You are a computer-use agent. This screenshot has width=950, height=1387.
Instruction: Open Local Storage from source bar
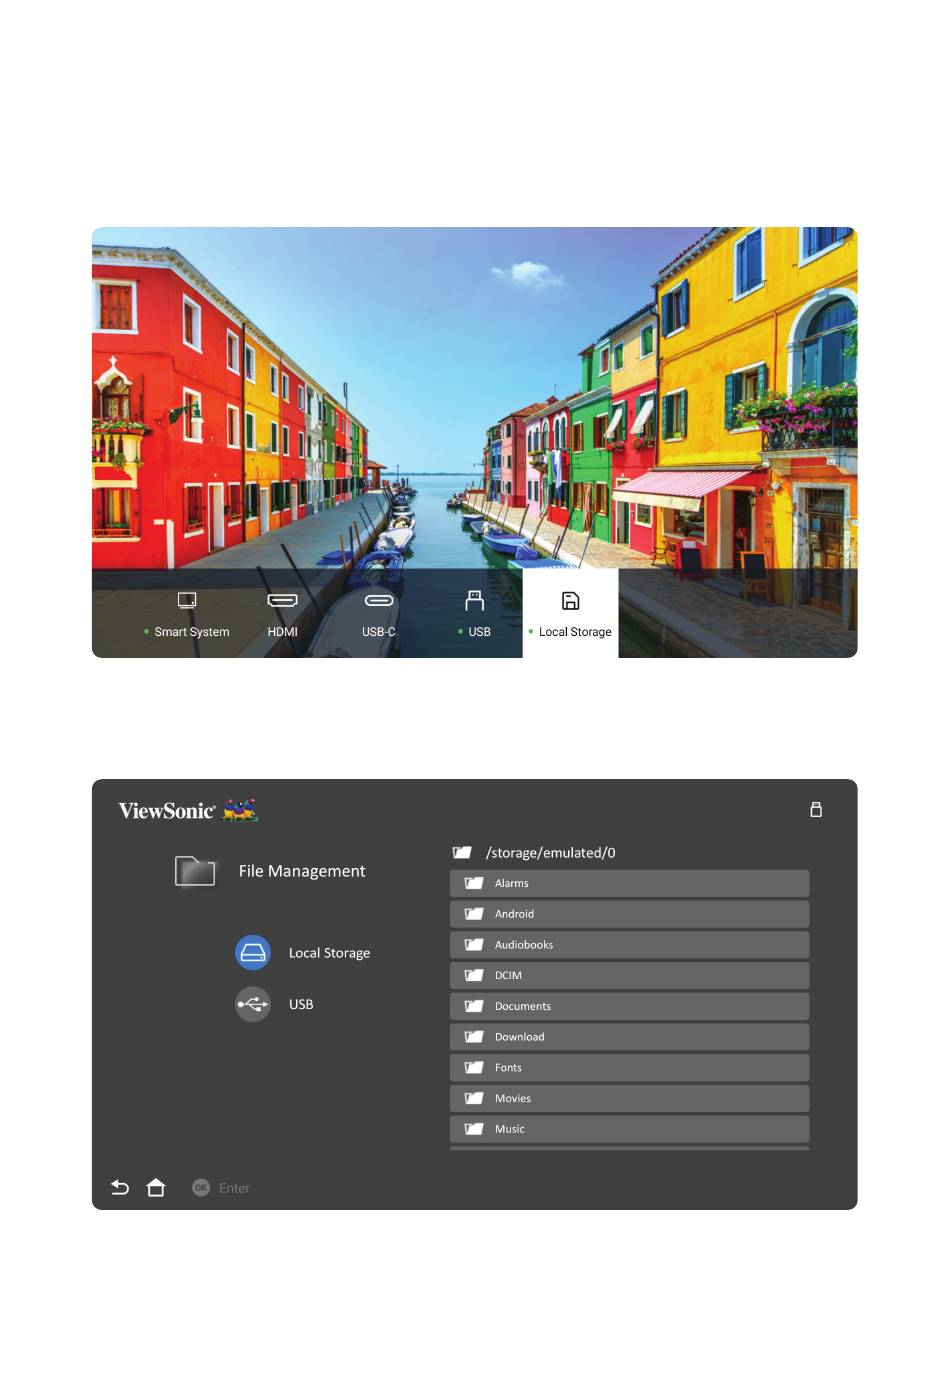[570, 613]
